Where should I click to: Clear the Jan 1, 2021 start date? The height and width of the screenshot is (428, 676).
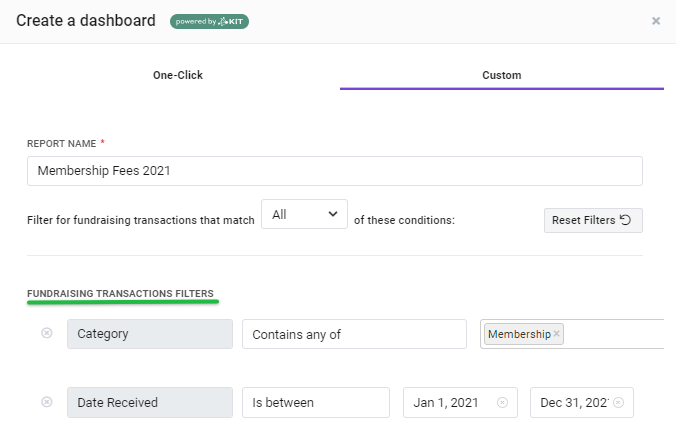pos(502,402)
